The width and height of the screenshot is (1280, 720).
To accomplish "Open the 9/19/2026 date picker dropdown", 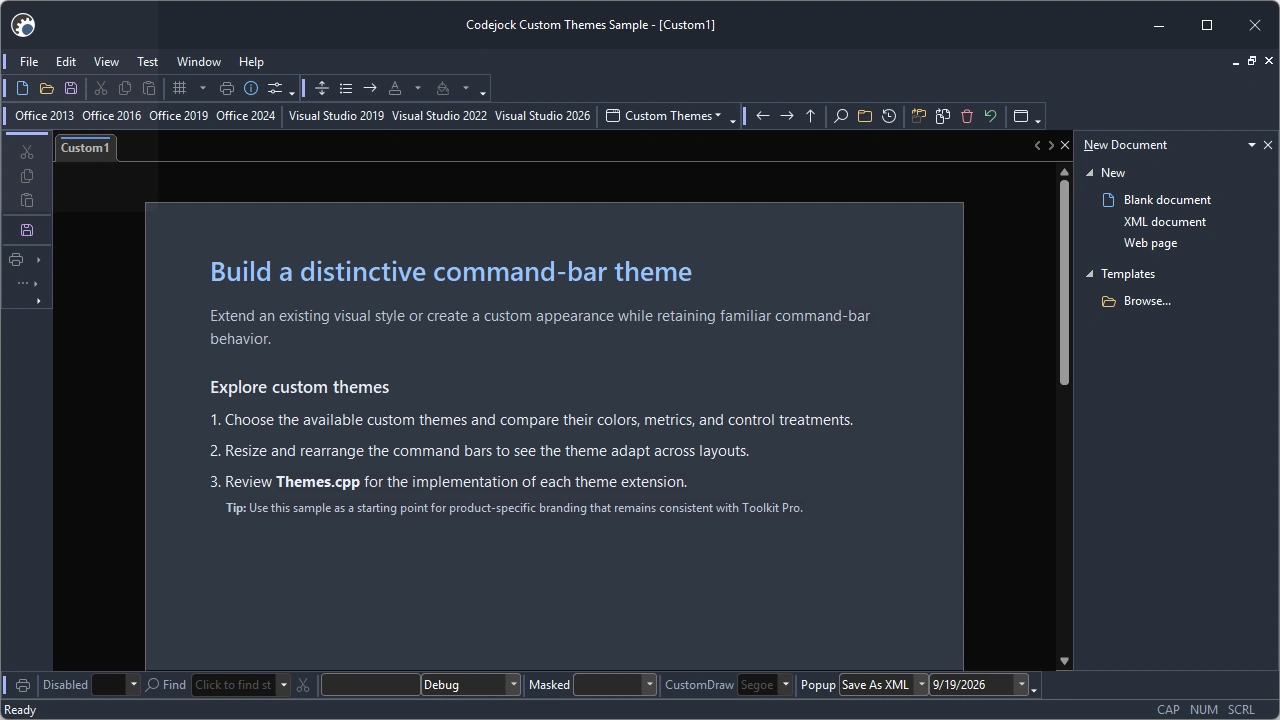I will pyautogui.click(x=1021, y=685).
